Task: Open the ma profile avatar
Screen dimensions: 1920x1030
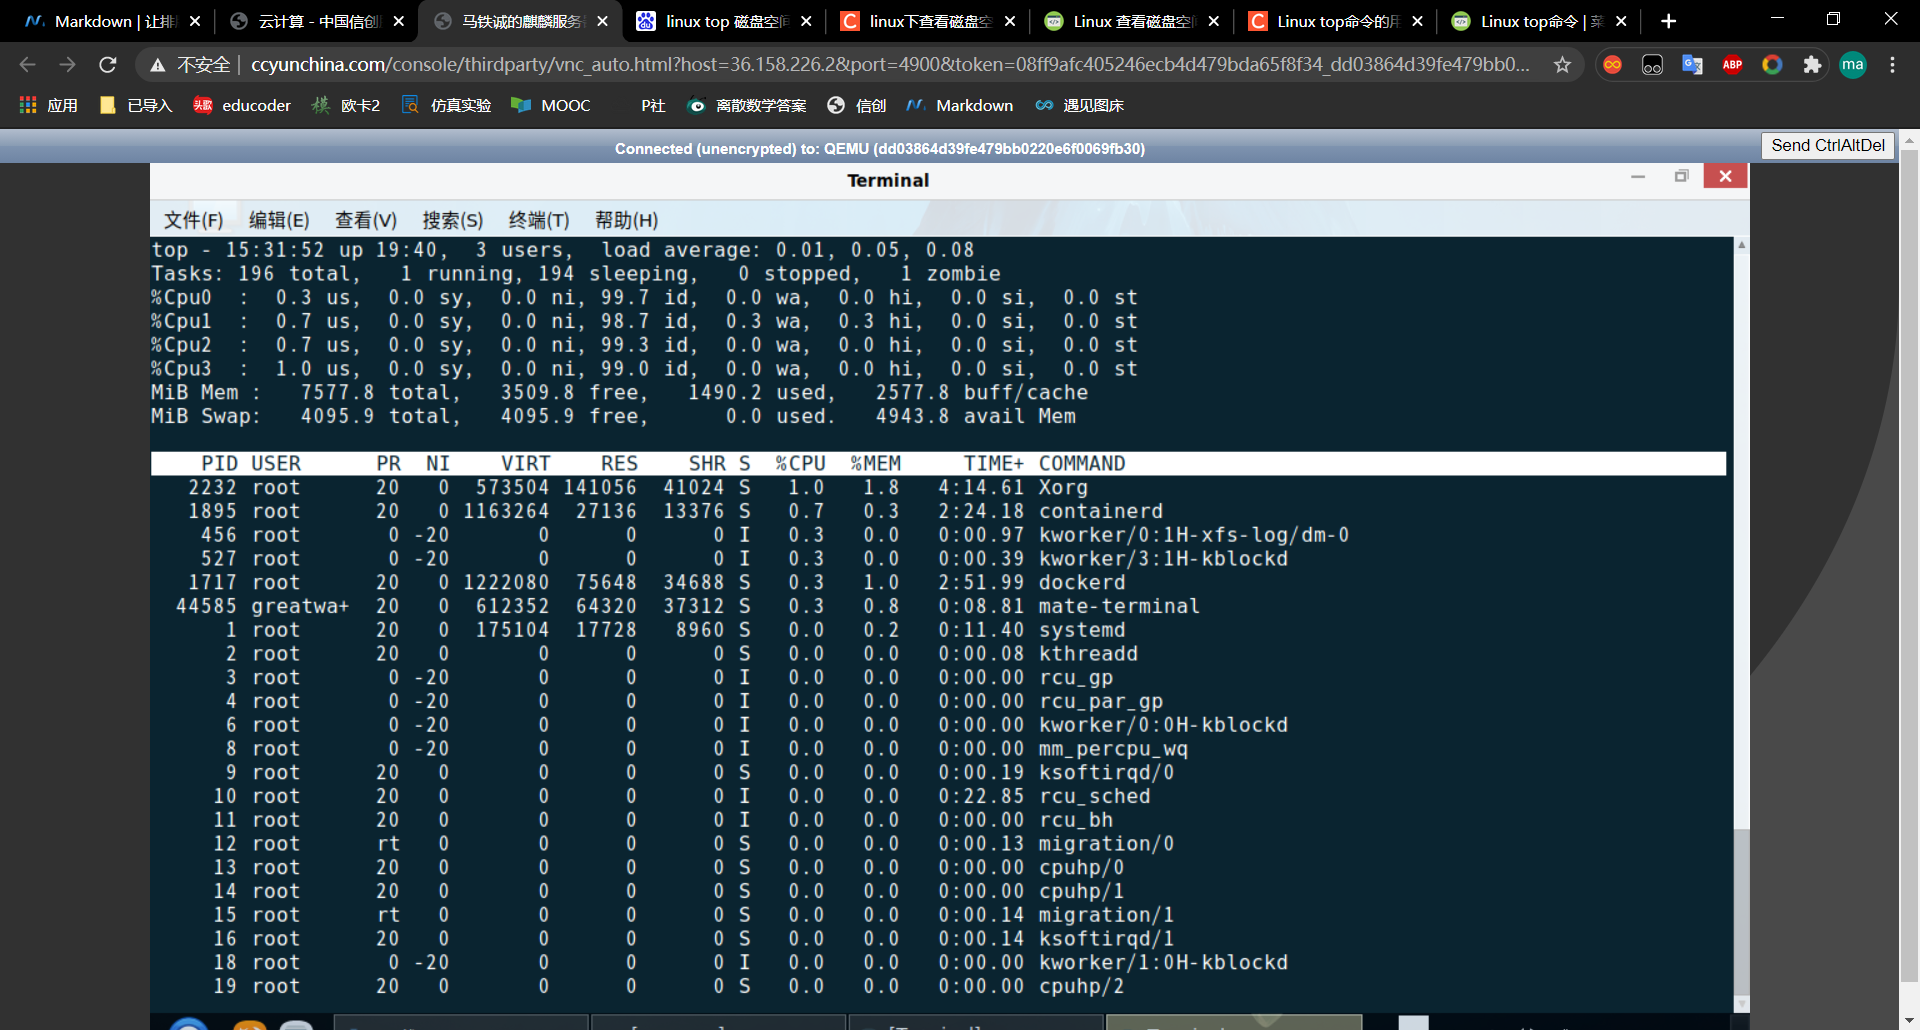Action: [x=1853, y=65]
